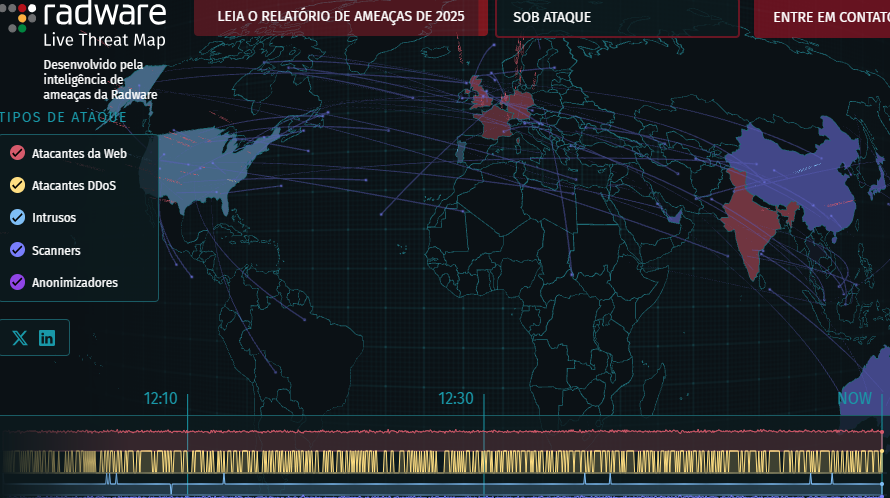Toggle the Scanners checkbox
The image size is (890, 498).
pos(18,250)
